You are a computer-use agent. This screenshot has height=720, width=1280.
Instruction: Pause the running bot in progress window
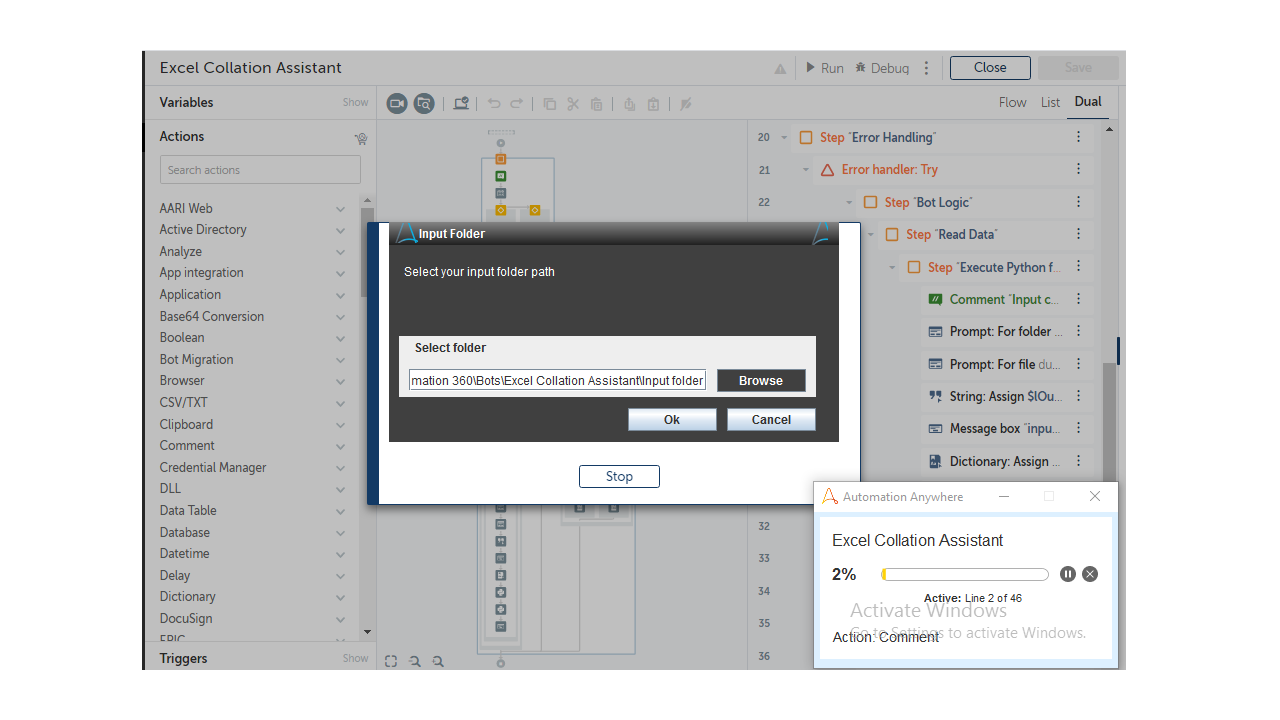click(1068, 574)
